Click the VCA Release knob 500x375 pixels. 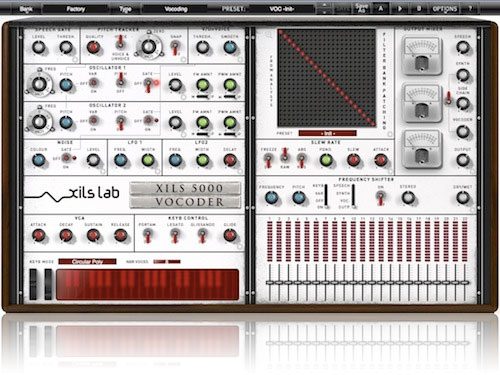point(120,236)
